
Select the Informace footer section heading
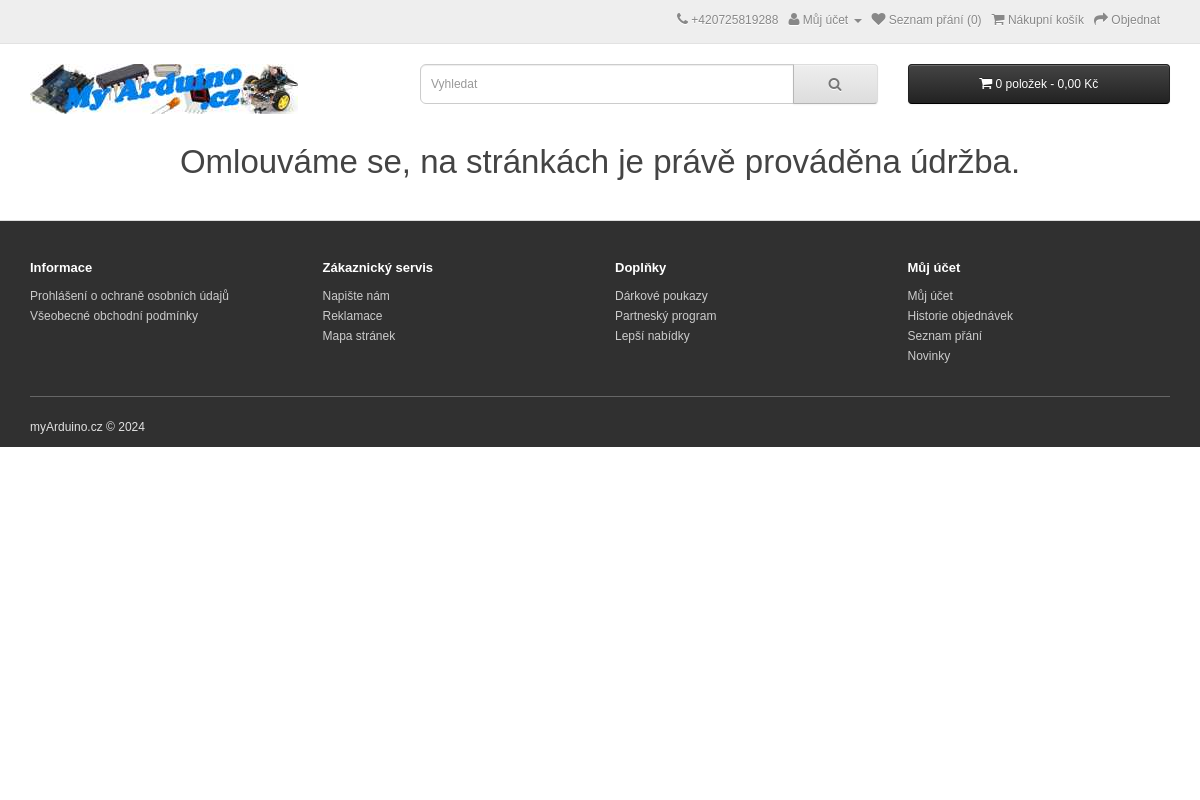tap(61, 267)
